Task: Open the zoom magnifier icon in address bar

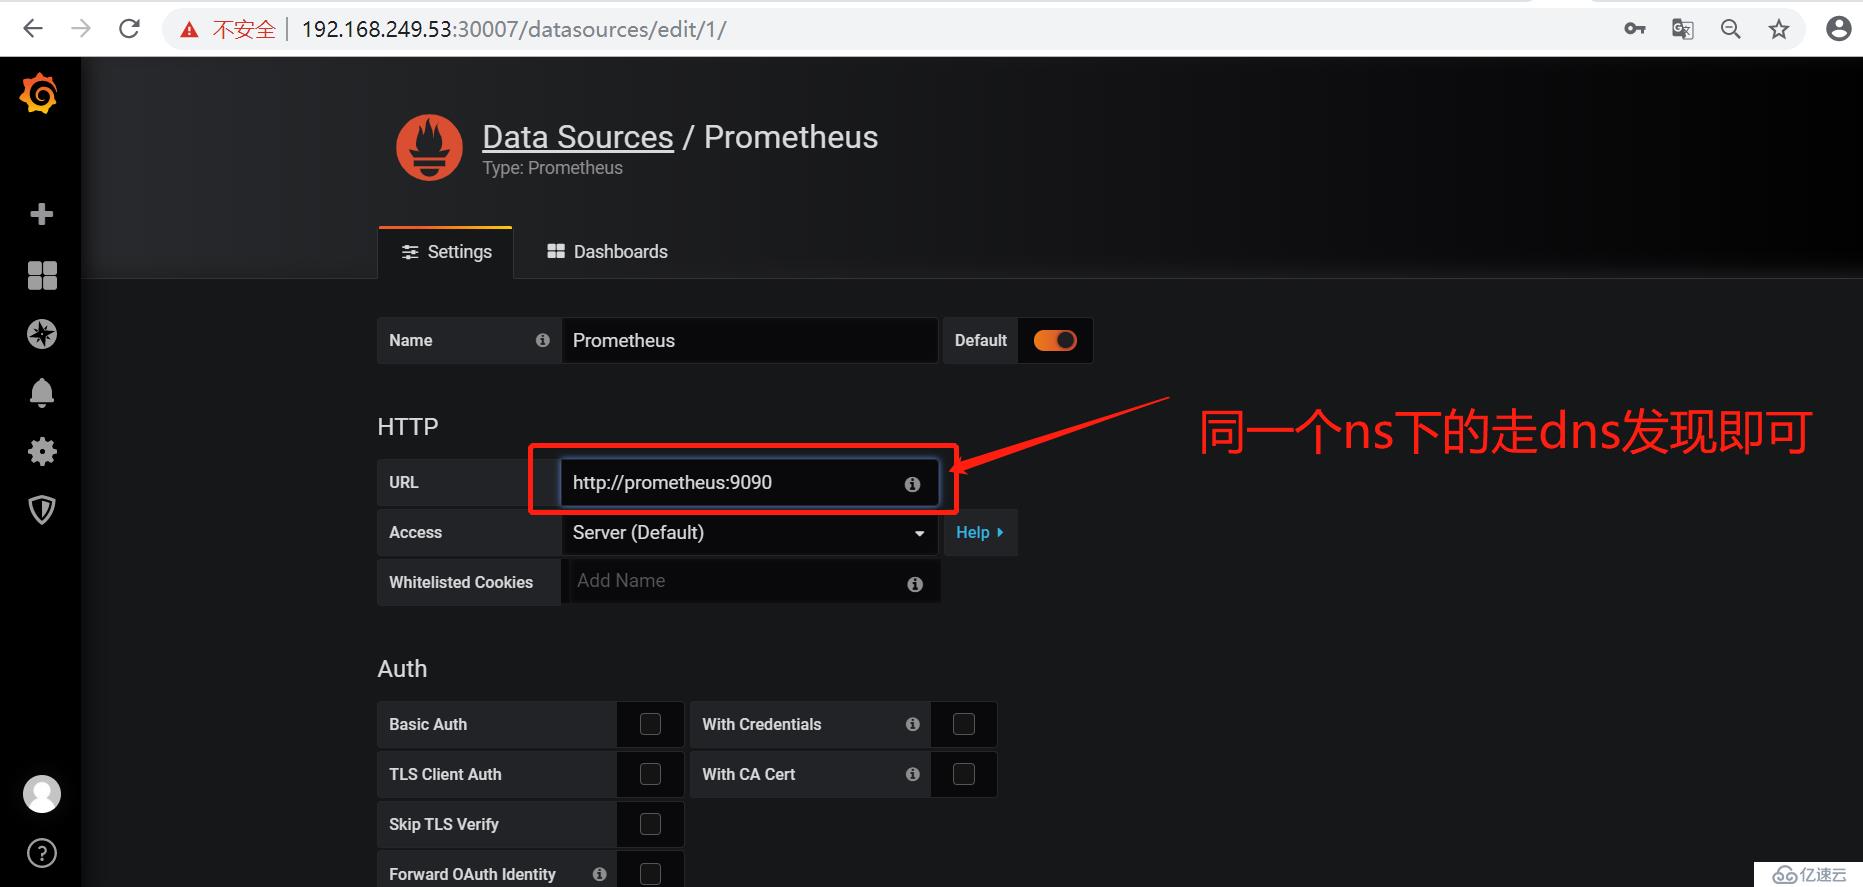Action: [1731, 29]
